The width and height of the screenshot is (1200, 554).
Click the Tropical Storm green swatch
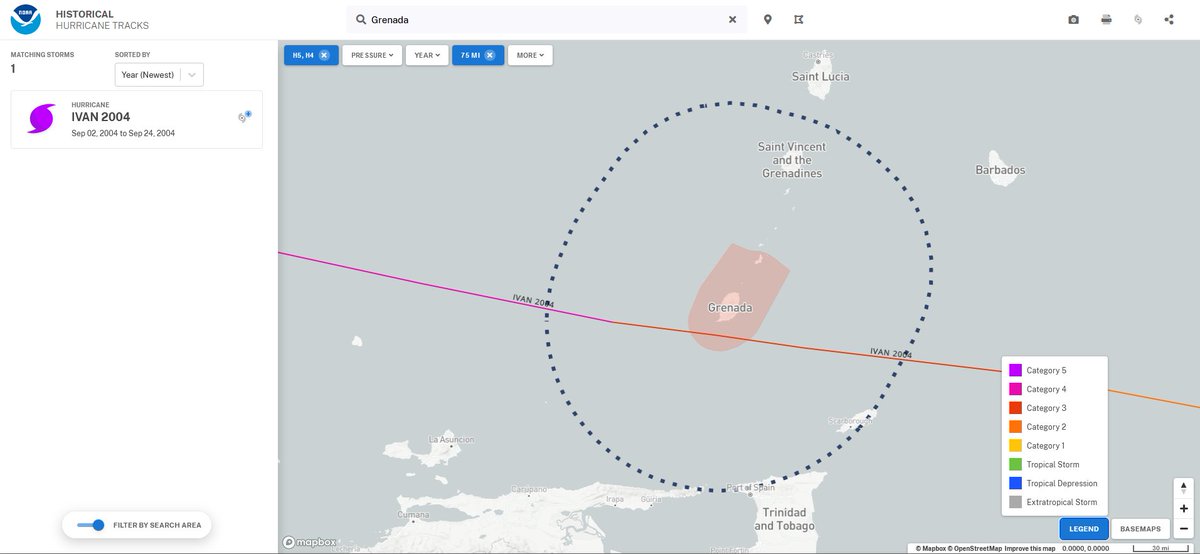(1015, 465)
